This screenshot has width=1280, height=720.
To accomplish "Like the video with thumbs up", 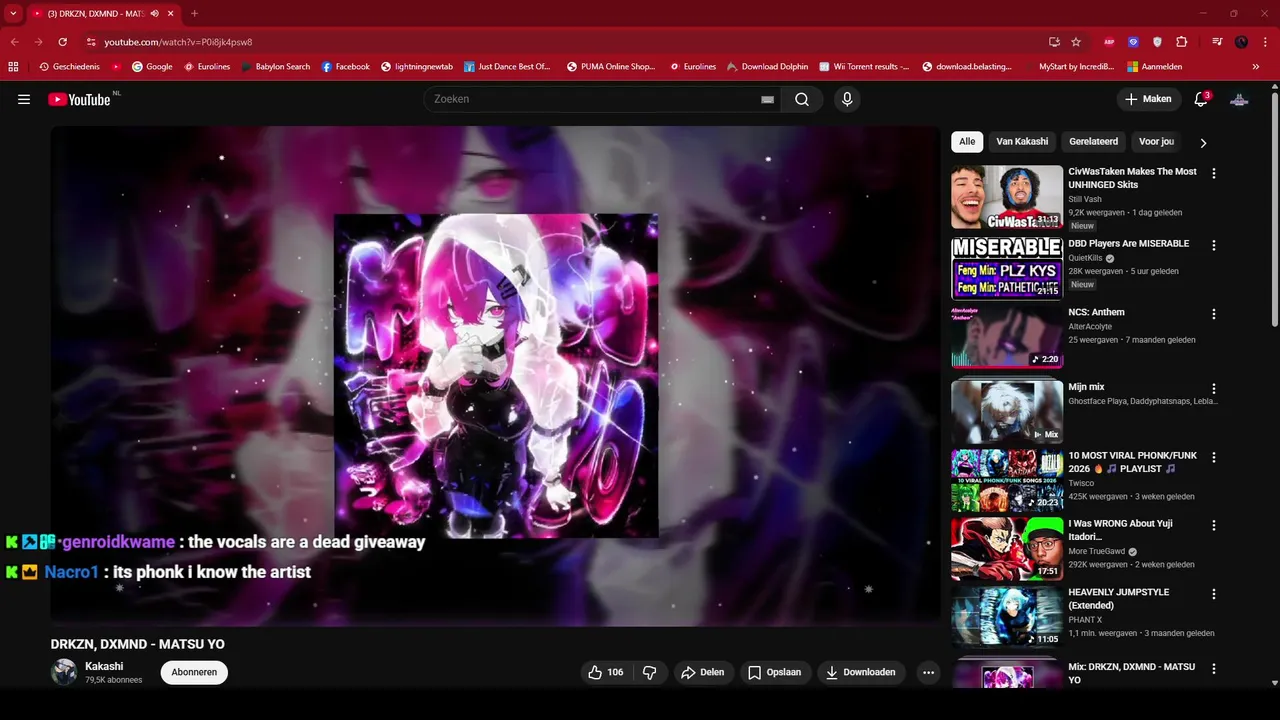I will (x=606, y=672).
